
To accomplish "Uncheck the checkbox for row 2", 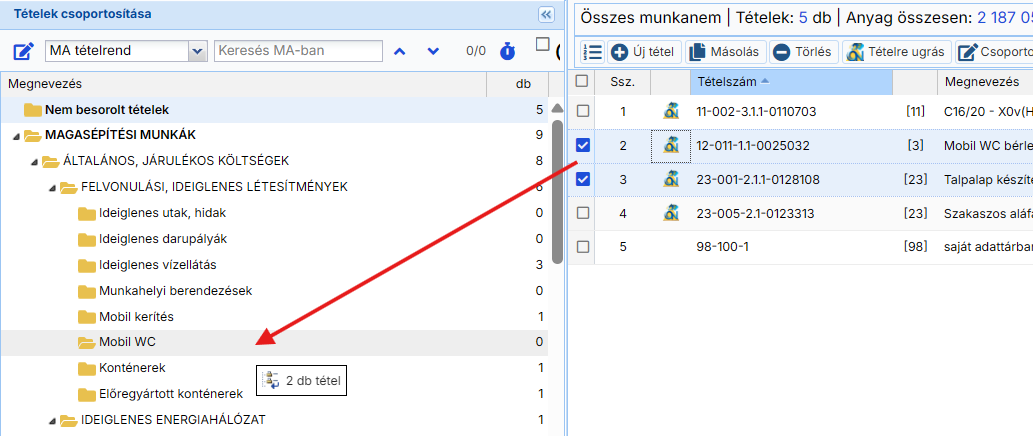I will 583,146.
